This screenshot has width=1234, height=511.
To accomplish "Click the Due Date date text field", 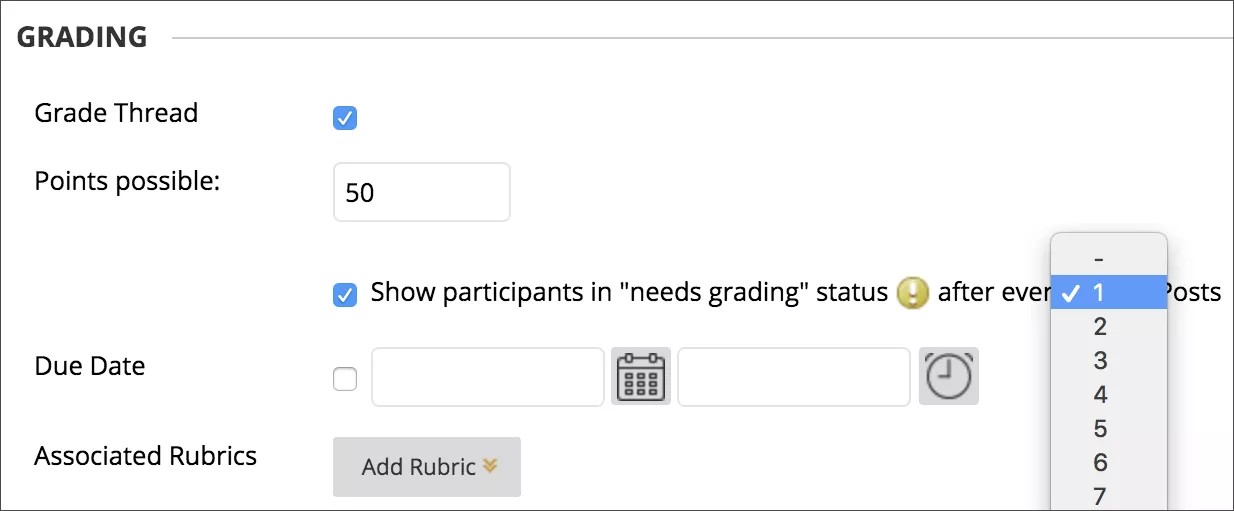I will coord(487,377).
